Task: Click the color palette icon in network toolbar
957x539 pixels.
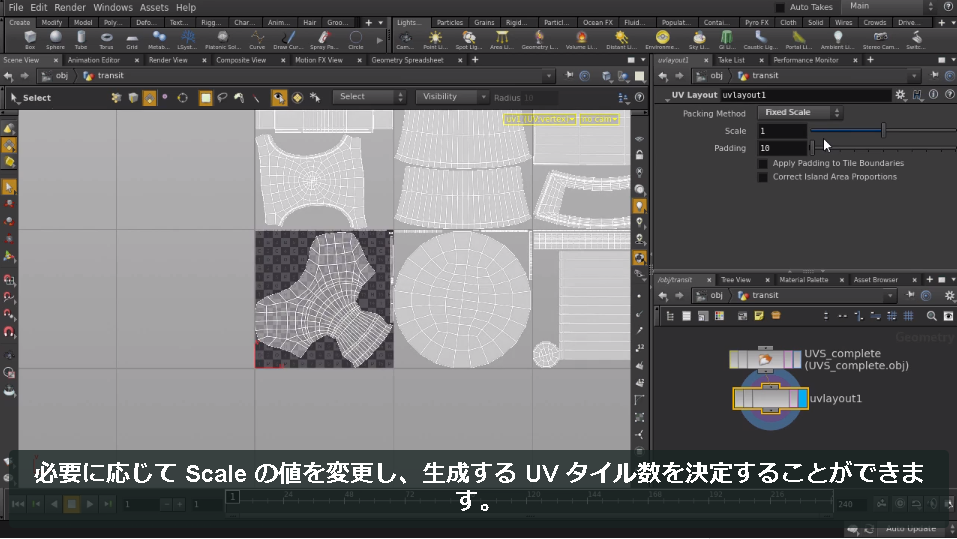Action: tap(720, 316)
